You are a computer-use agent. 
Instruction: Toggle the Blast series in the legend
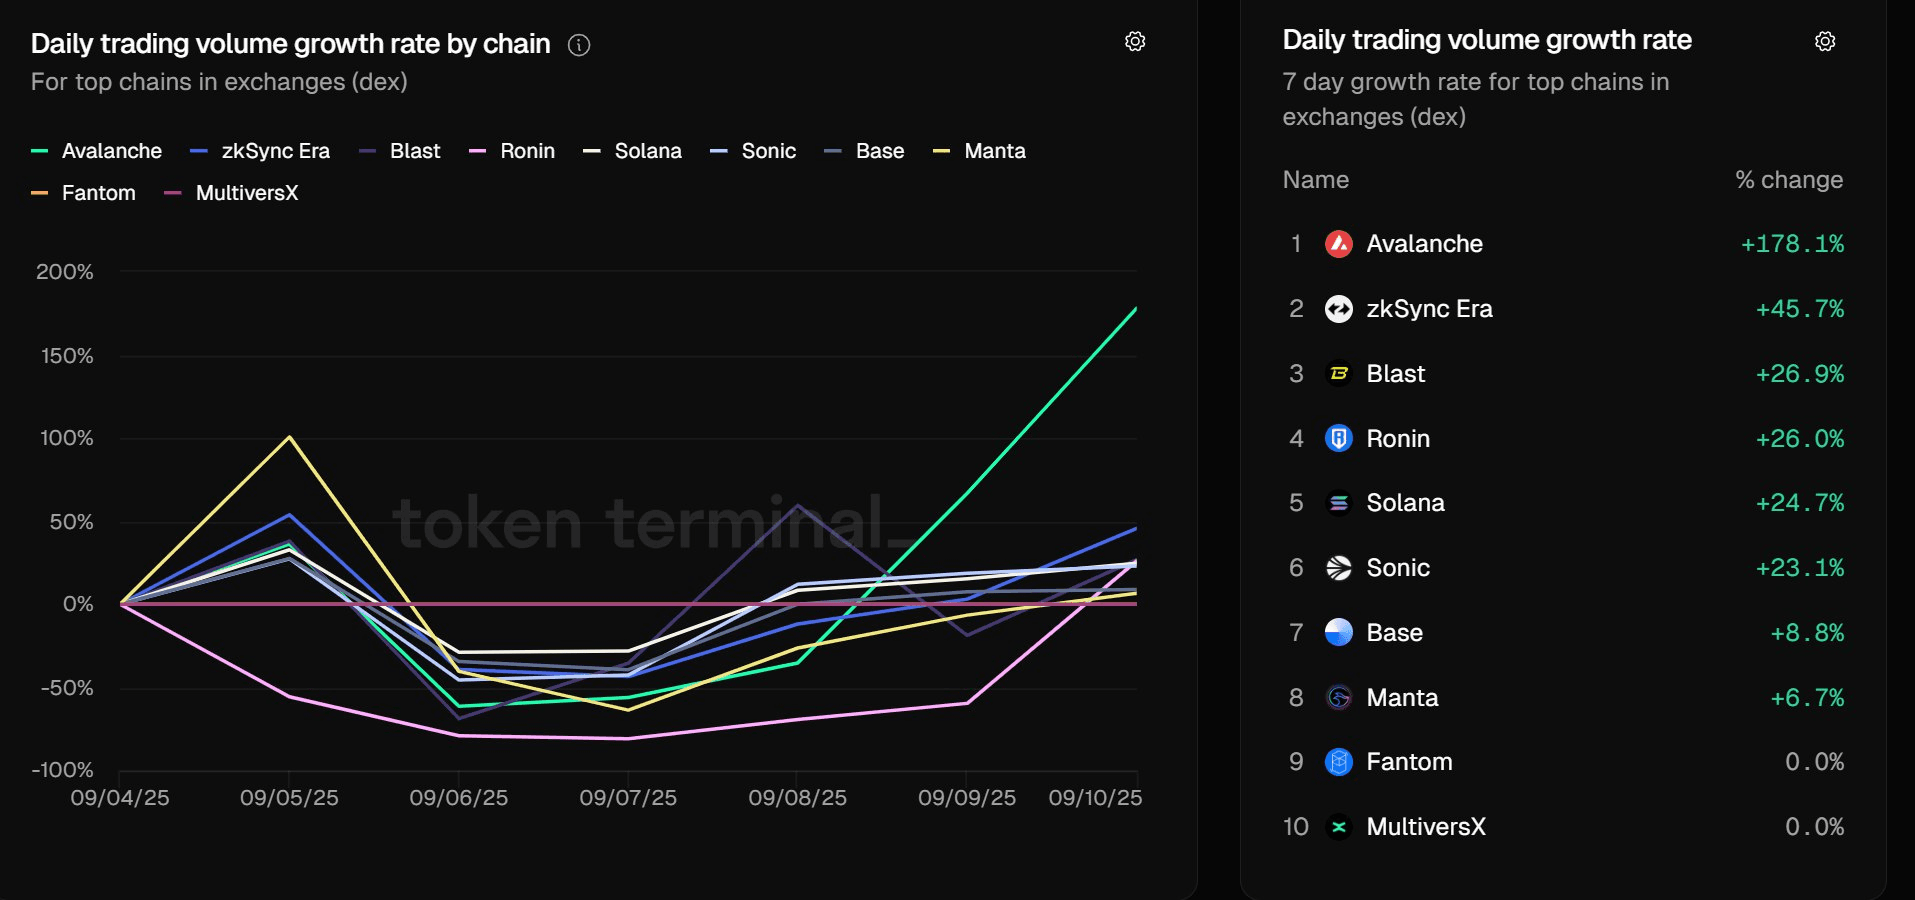tap(400, 151)
